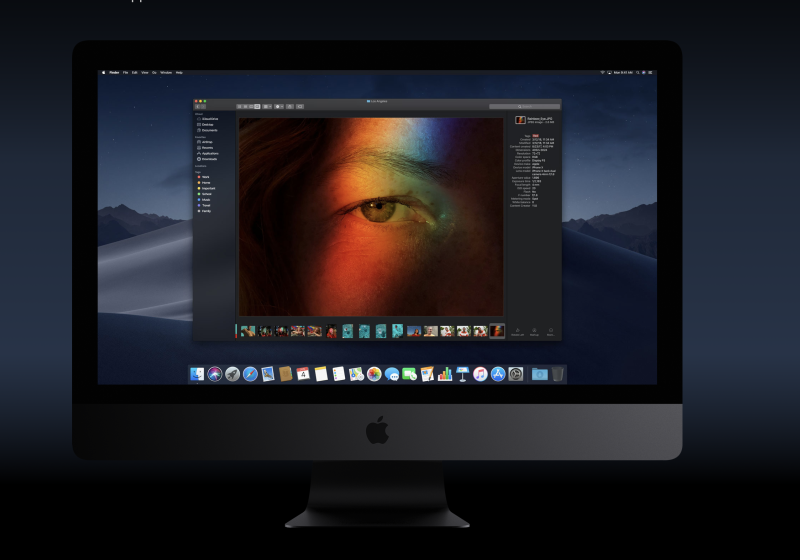The image size is (800, 560).
Task: Open Messages from the Dock
Action: (x=391, y=374)
